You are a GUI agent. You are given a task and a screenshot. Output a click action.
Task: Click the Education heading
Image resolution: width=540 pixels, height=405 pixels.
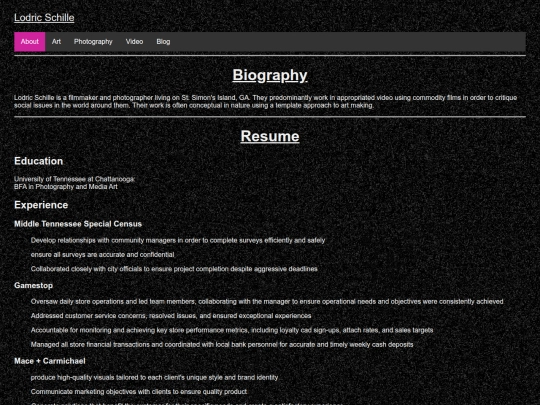tap(39, 161)
